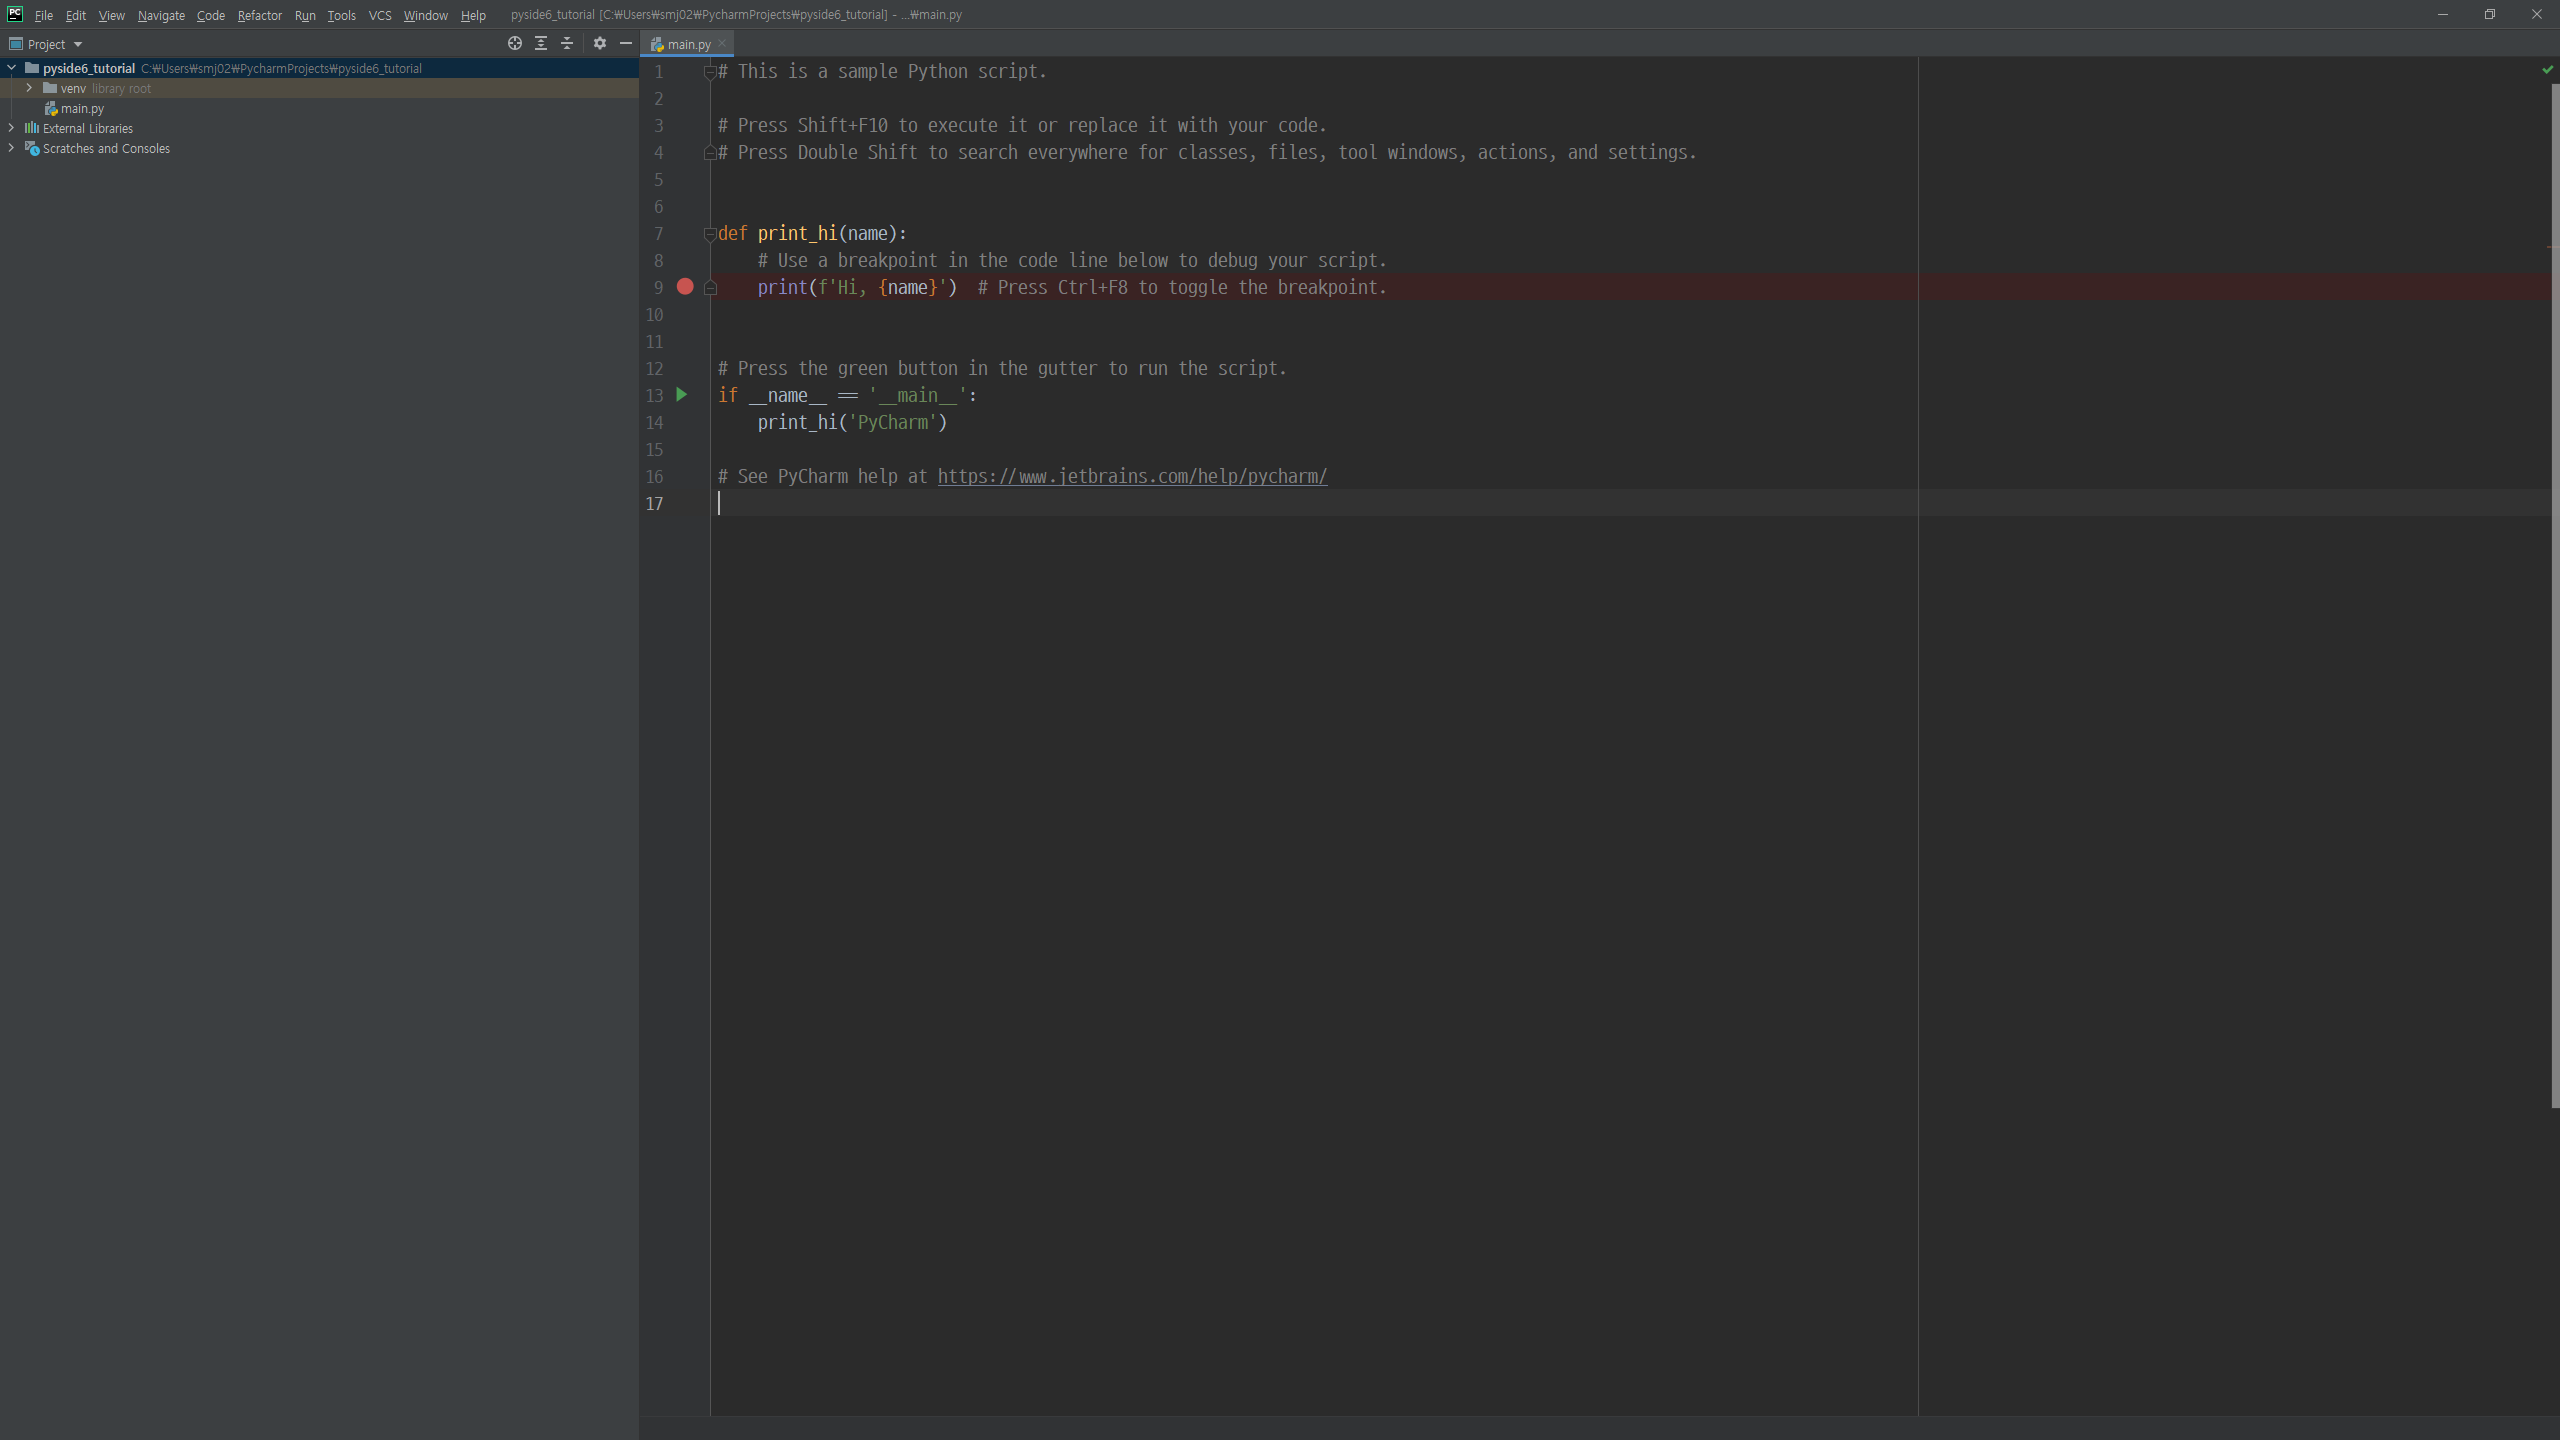Run script using green gutter arrow
This screenshot has height=1440, width=2560.
pyautogui.click(x=682, y=395)
